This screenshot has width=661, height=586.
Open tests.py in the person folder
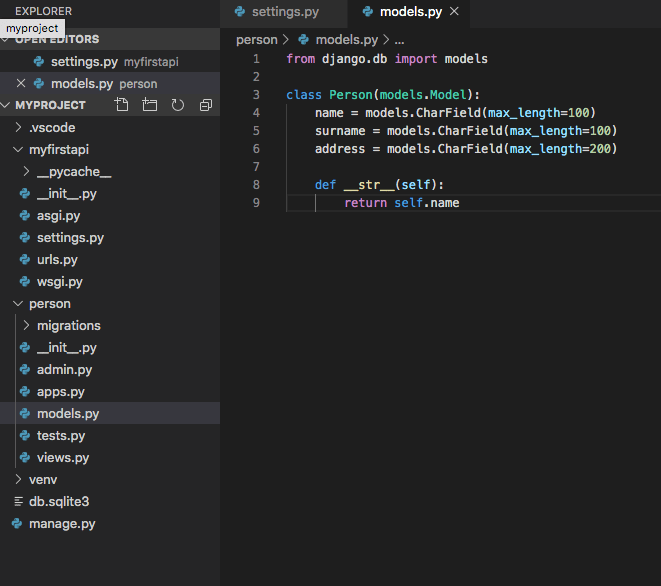tap(110, 435)
